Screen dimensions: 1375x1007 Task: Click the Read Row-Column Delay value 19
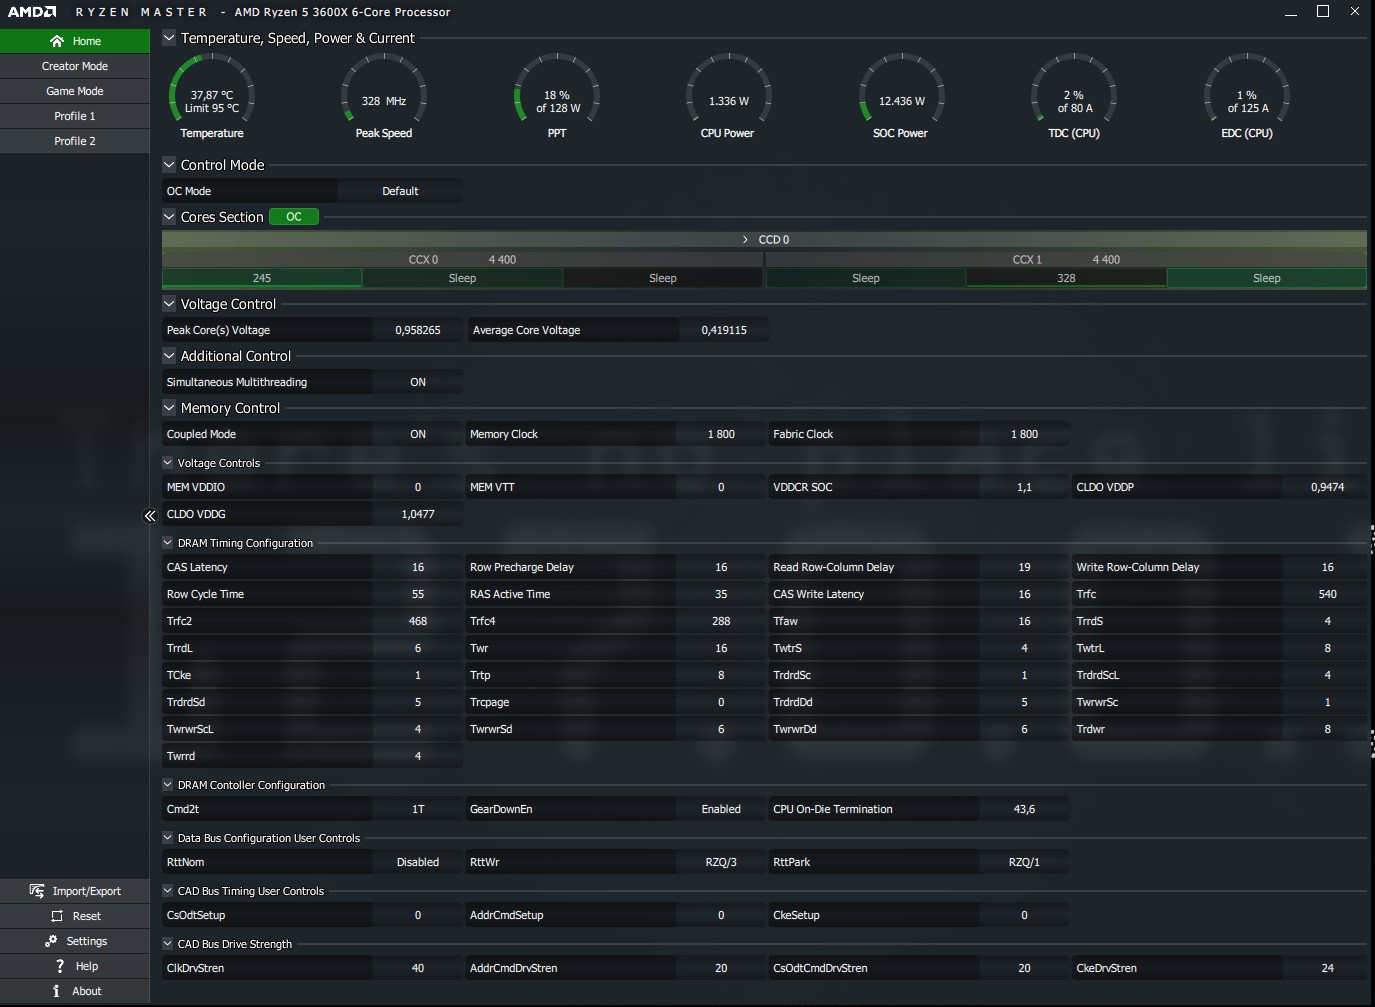click(1024, 567)
